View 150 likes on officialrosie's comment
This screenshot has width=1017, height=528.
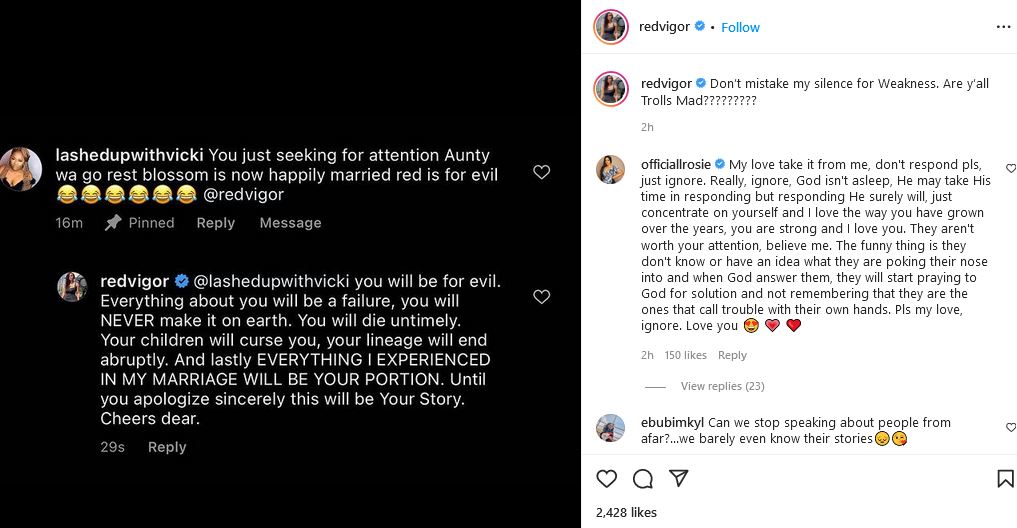[685, 355]
